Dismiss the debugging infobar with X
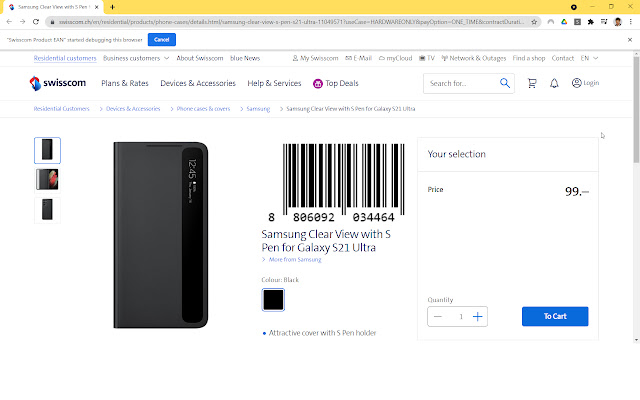The height and width of the screenshot is (400, 640). [x=630, y=40]
